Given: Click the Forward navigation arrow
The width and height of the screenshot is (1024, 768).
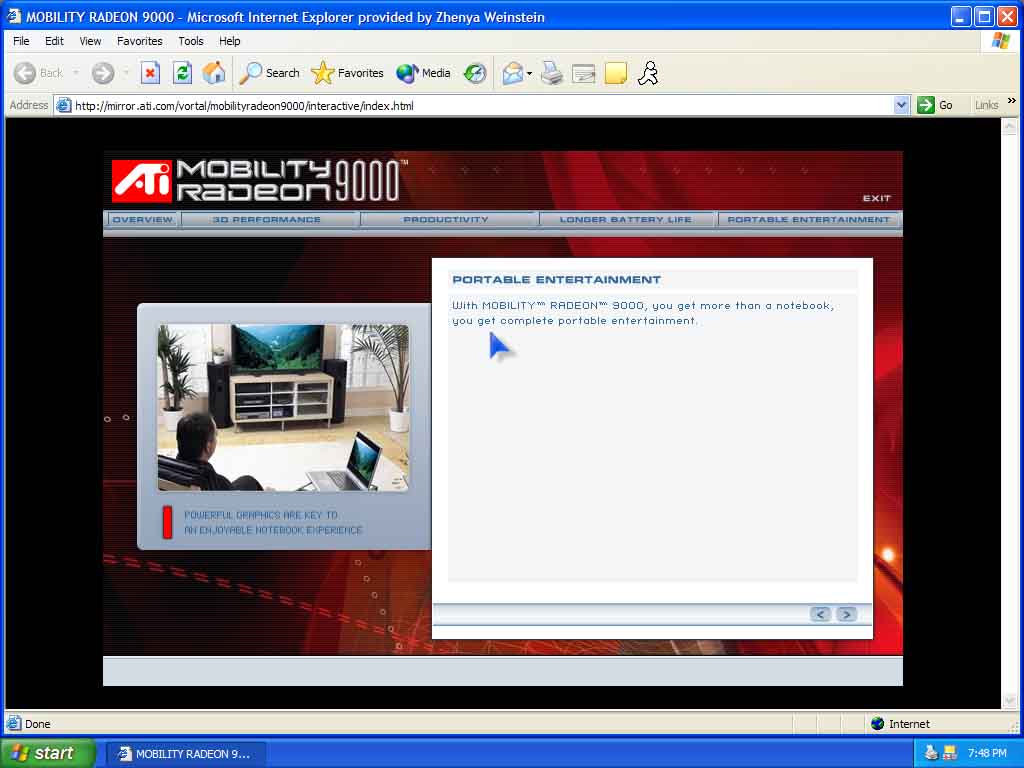Looking at the screenshot, I should [x=103, y=73].
